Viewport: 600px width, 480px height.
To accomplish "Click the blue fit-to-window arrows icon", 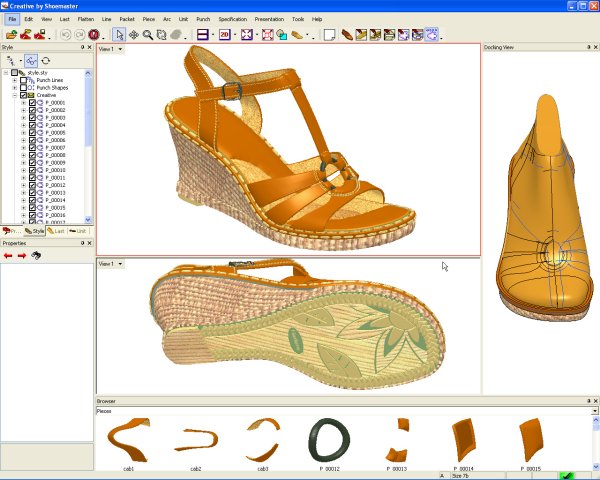I will coord(247,35).
